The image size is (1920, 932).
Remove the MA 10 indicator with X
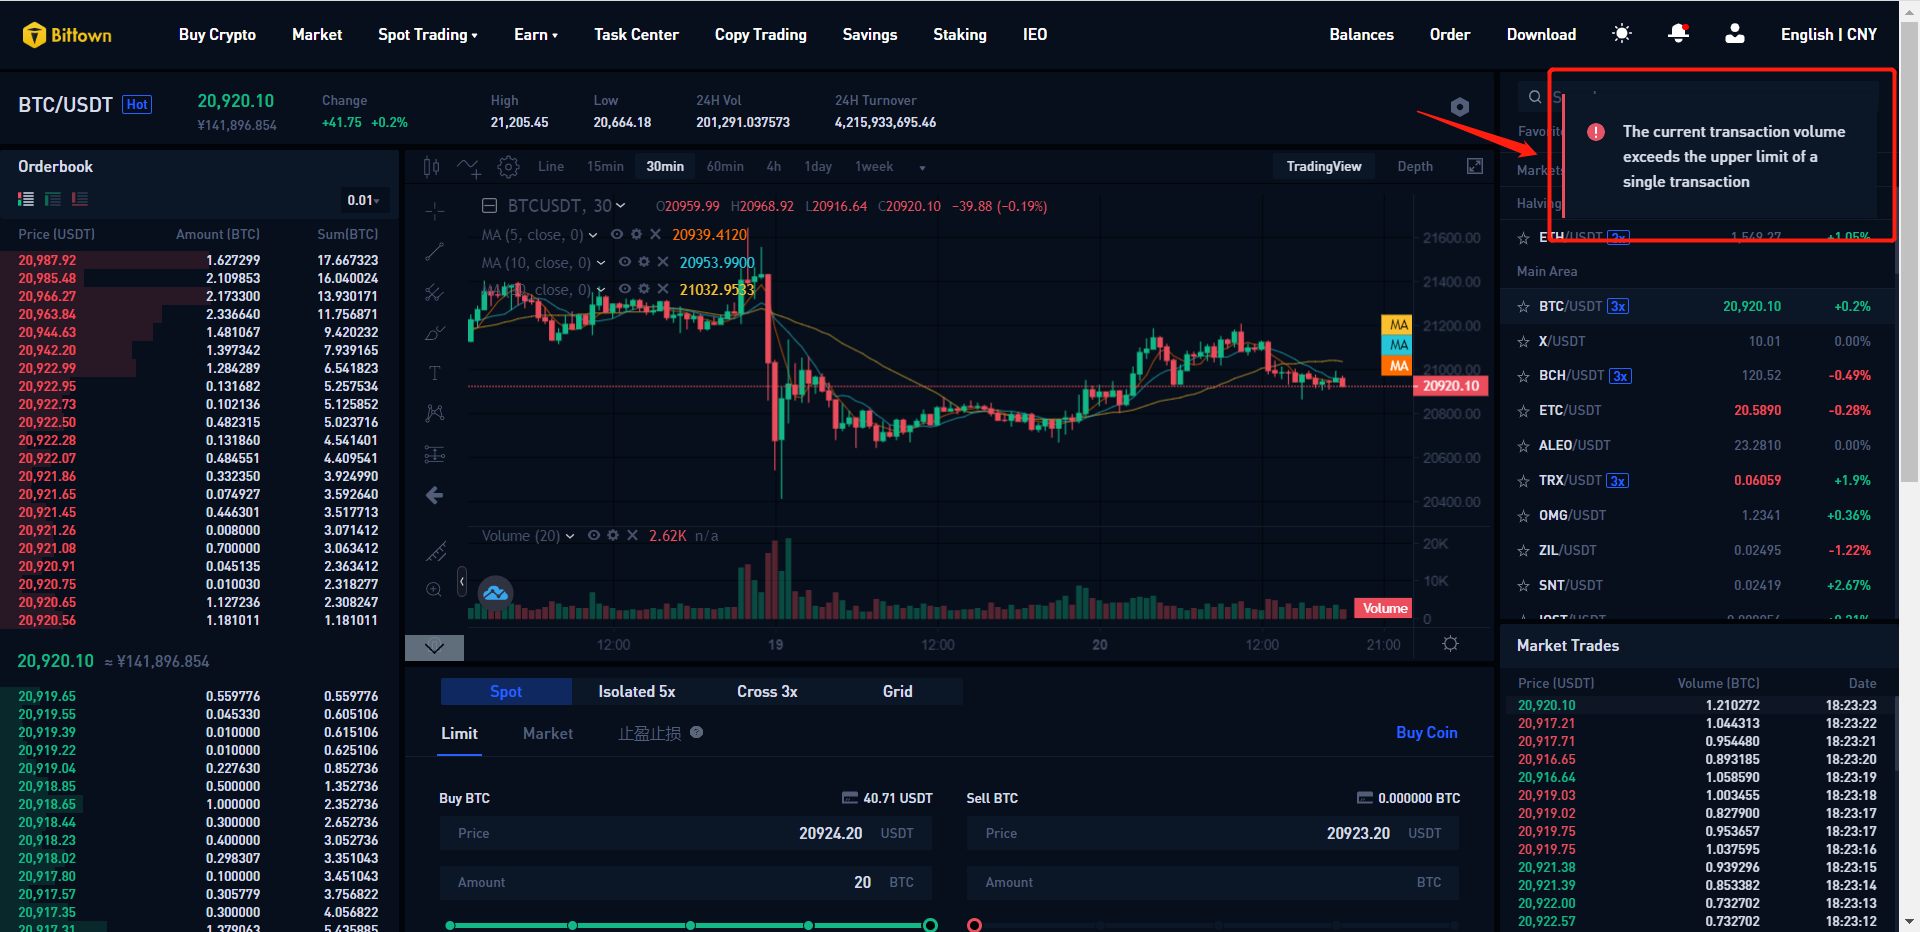(x=663, y=262)
